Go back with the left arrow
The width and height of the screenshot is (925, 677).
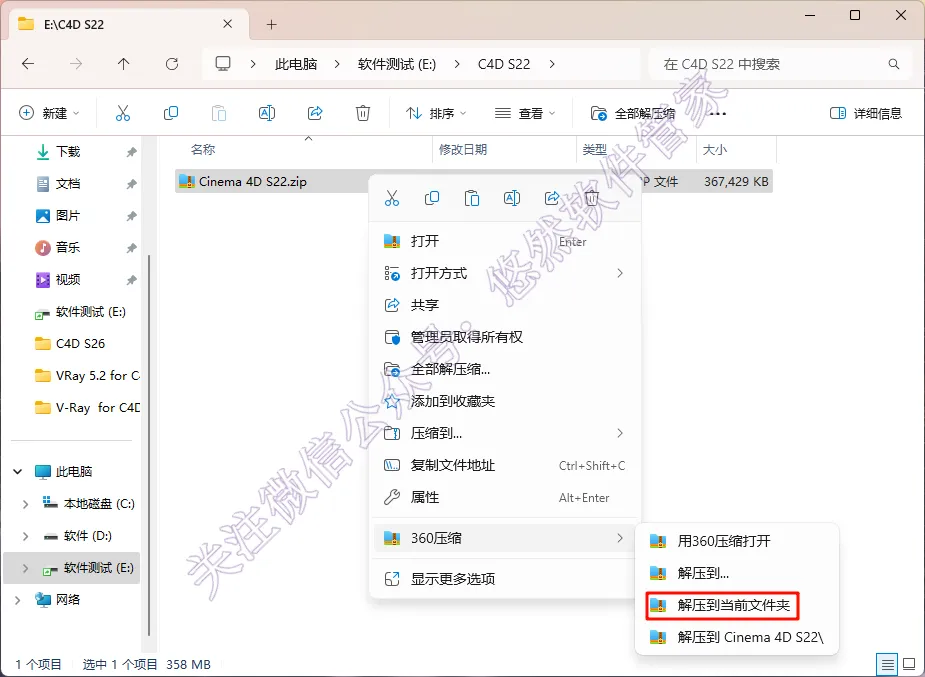point(28,64)
